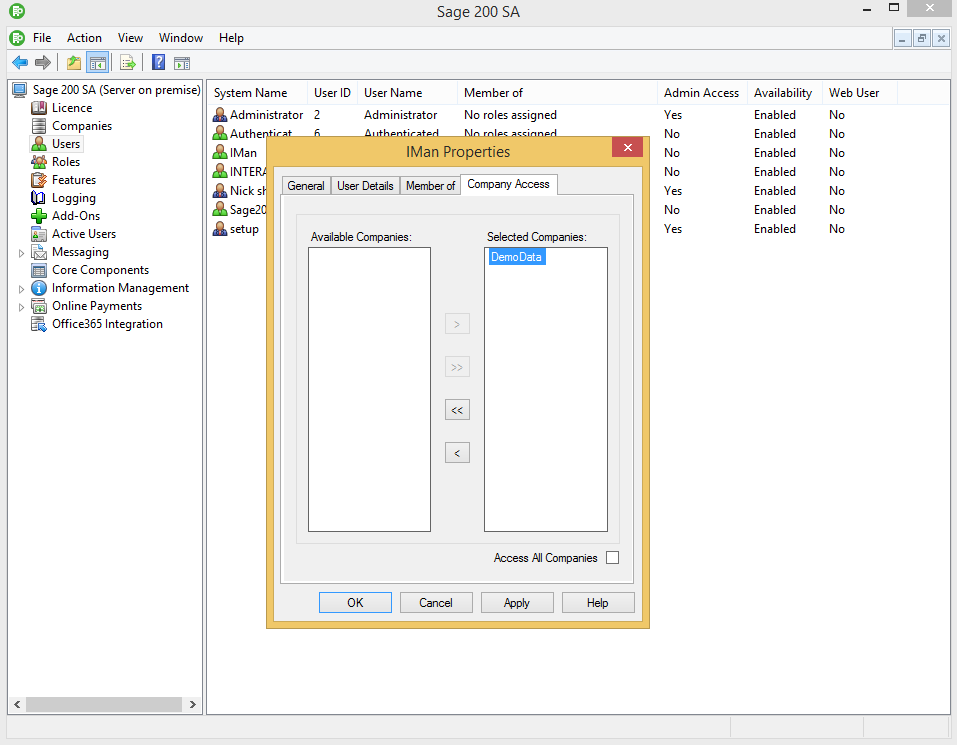Expand the Information Management node

pyautogui.click(x=21, y=289)
